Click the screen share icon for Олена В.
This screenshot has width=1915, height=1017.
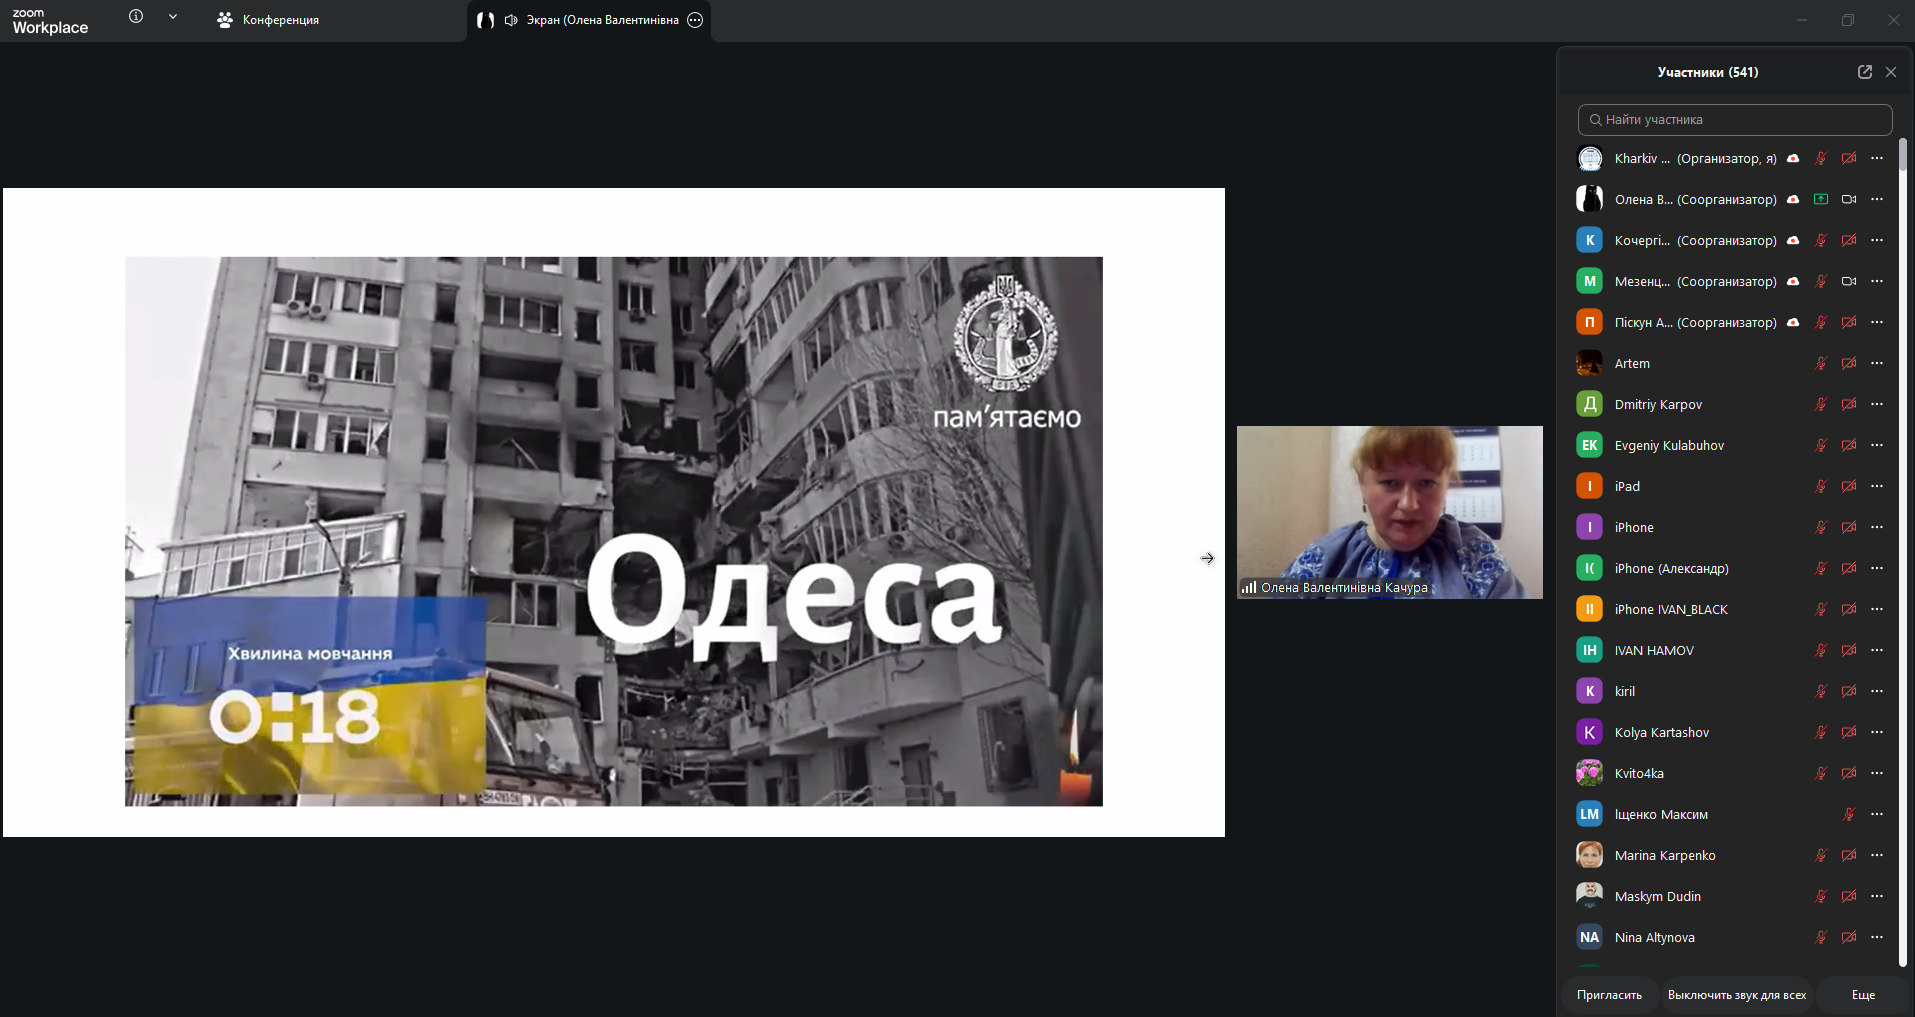tap(1821, 199)
